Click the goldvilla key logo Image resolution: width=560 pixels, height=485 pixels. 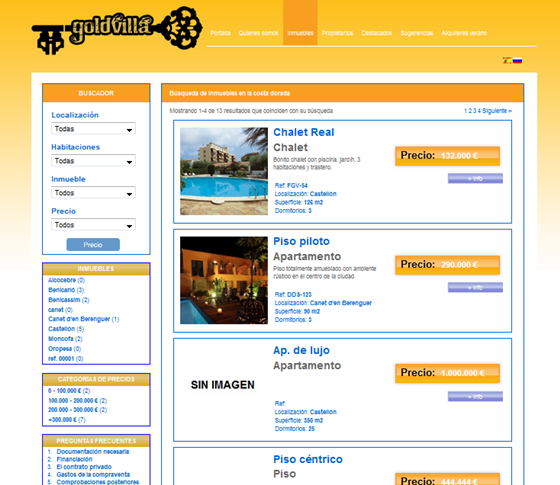[117, 30]
